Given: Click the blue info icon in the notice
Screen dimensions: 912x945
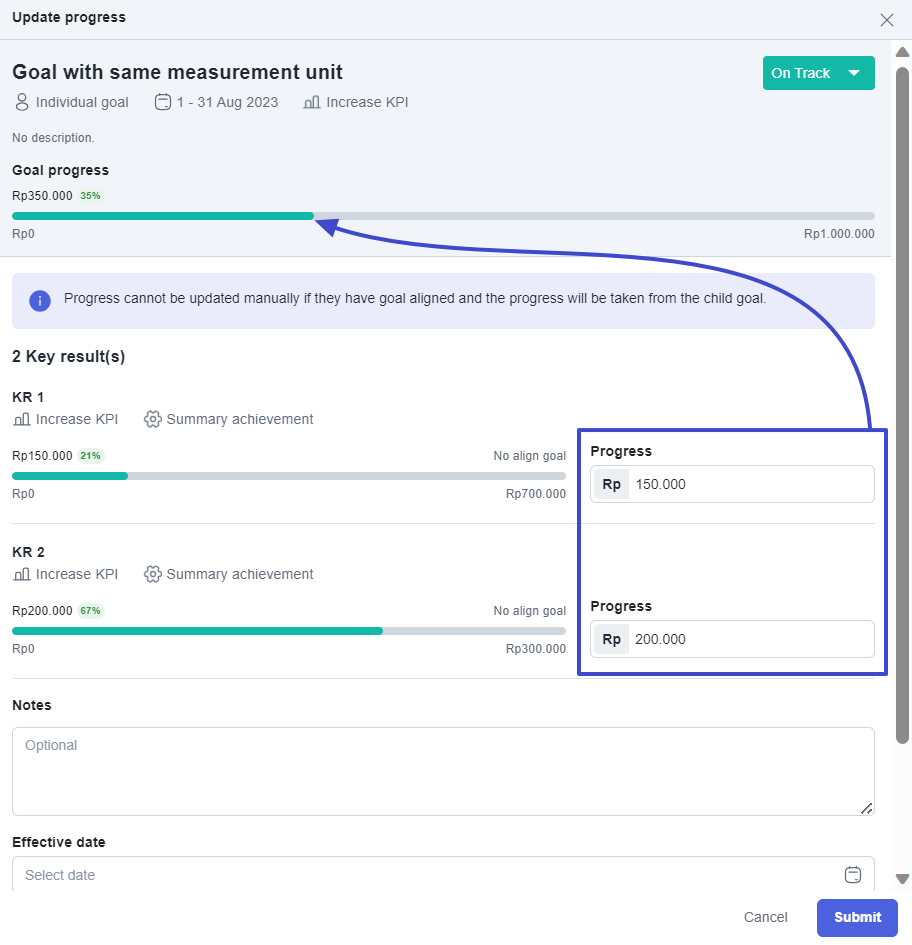Looking at the screenshot, I should pyautogui.click(x=40, y=301).
